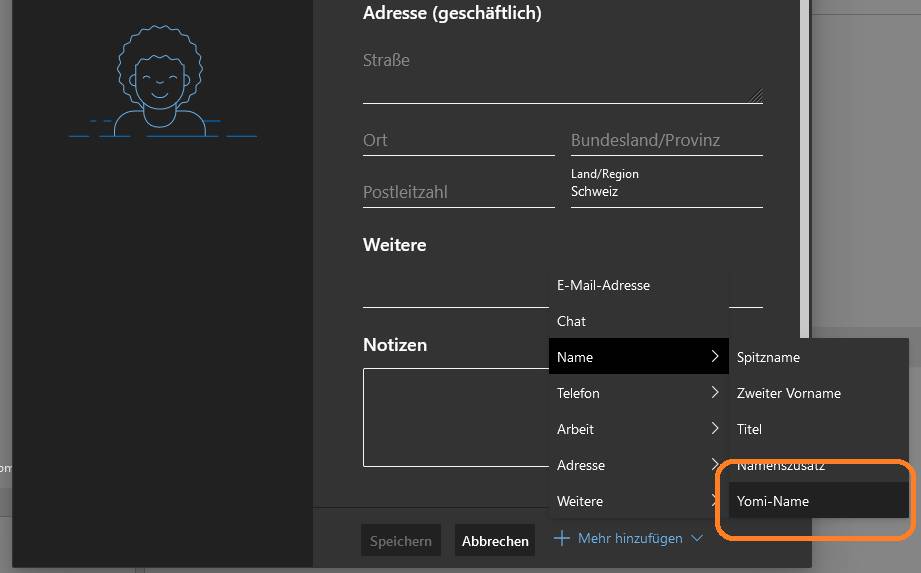Choose the Chat menu entry
921x573 pixels.
click(571, 321)
